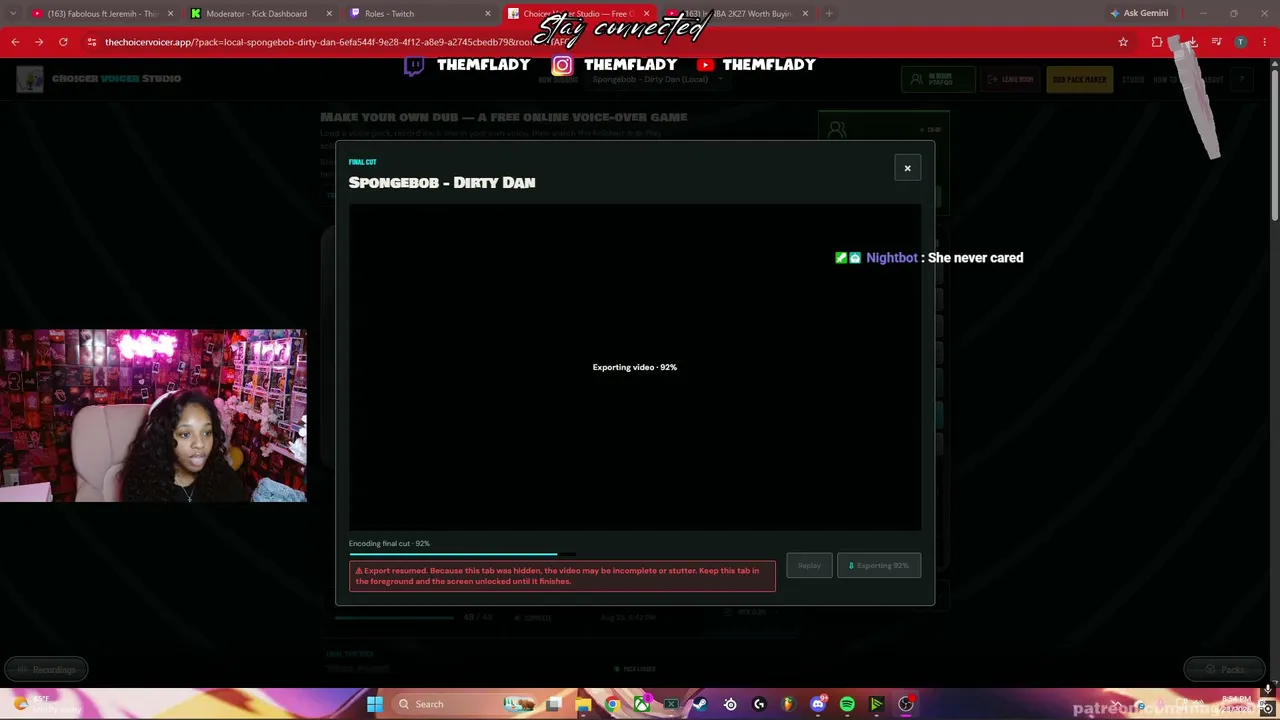
Task: Open Google Chrome from the taskbar
Action: click(x=612, y=704)
